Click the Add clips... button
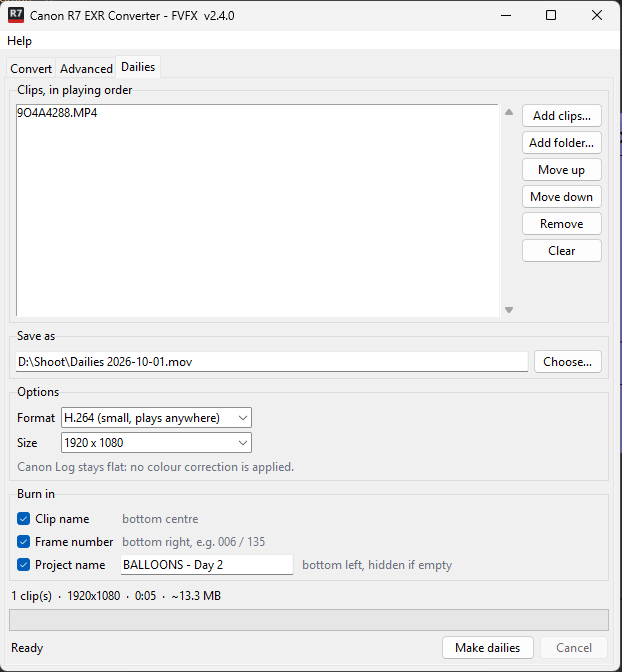622x672 pixels. [562, 116]
